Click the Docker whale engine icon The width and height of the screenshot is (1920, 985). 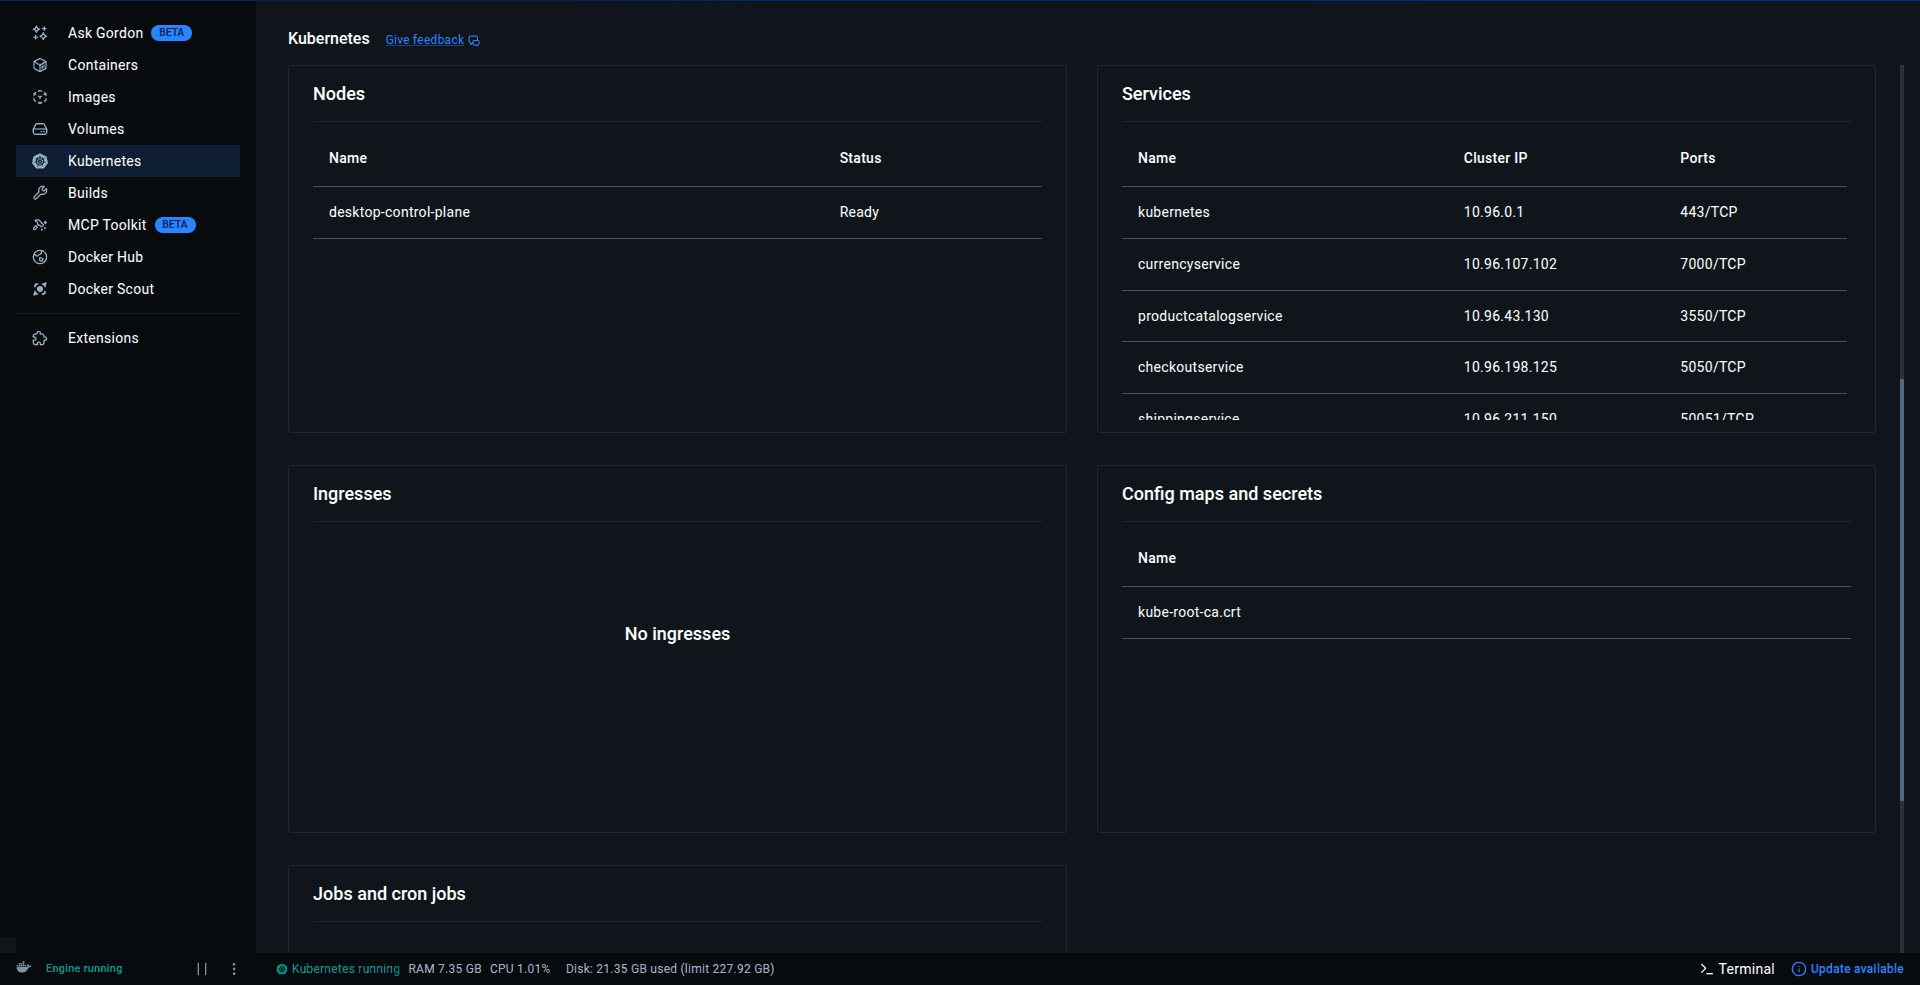point(24,968)
